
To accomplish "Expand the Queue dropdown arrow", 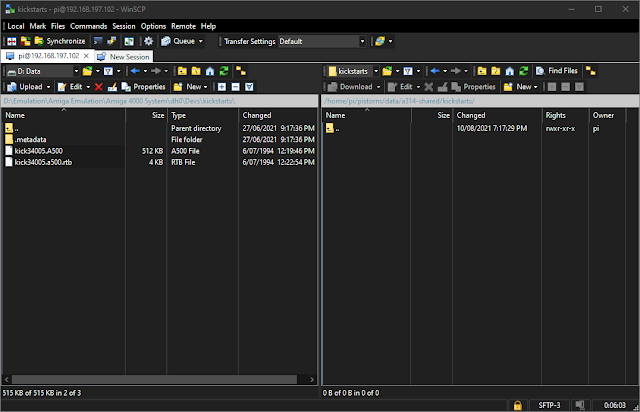I will pos(200,41).
